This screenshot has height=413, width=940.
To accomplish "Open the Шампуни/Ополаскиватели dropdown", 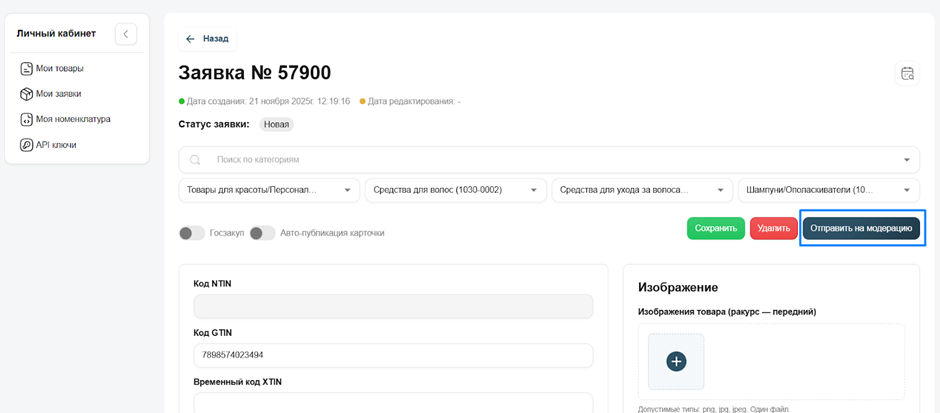I will coord(827,190).
